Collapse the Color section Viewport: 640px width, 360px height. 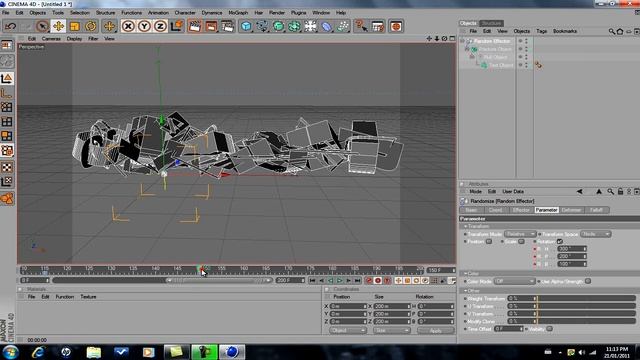point(465,273)
